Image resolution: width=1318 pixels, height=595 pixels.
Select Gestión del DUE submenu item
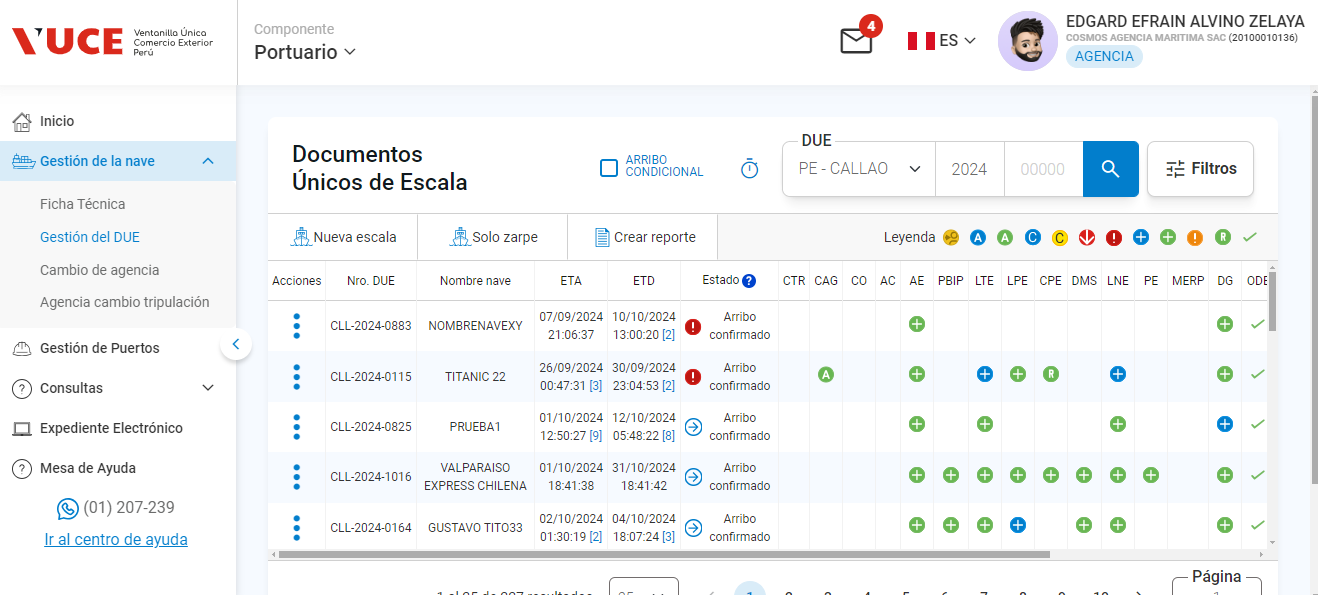(x=90, y=237)
